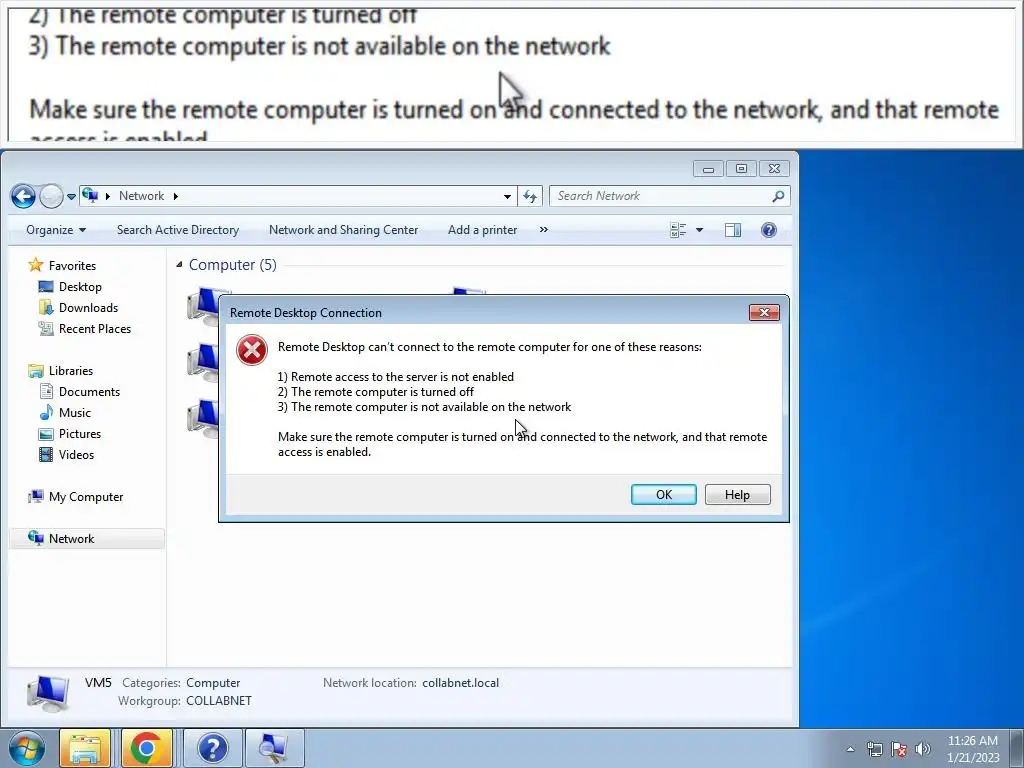Open Chrome from the taskbar
The height and width of the screenshot is (768, 1024).
146,748
